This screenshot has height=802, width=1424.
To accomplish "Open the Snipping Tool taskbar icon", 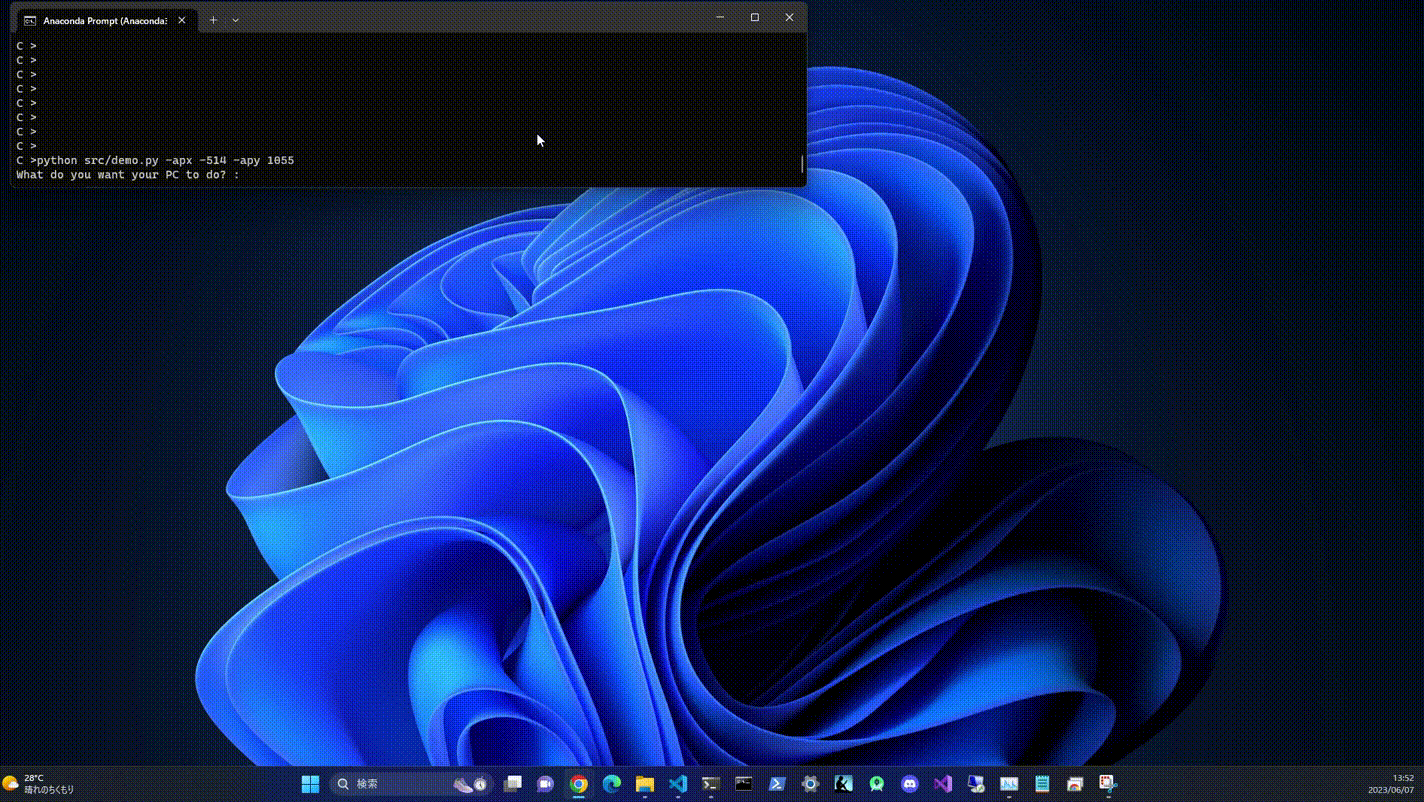I will point(1108,784).
